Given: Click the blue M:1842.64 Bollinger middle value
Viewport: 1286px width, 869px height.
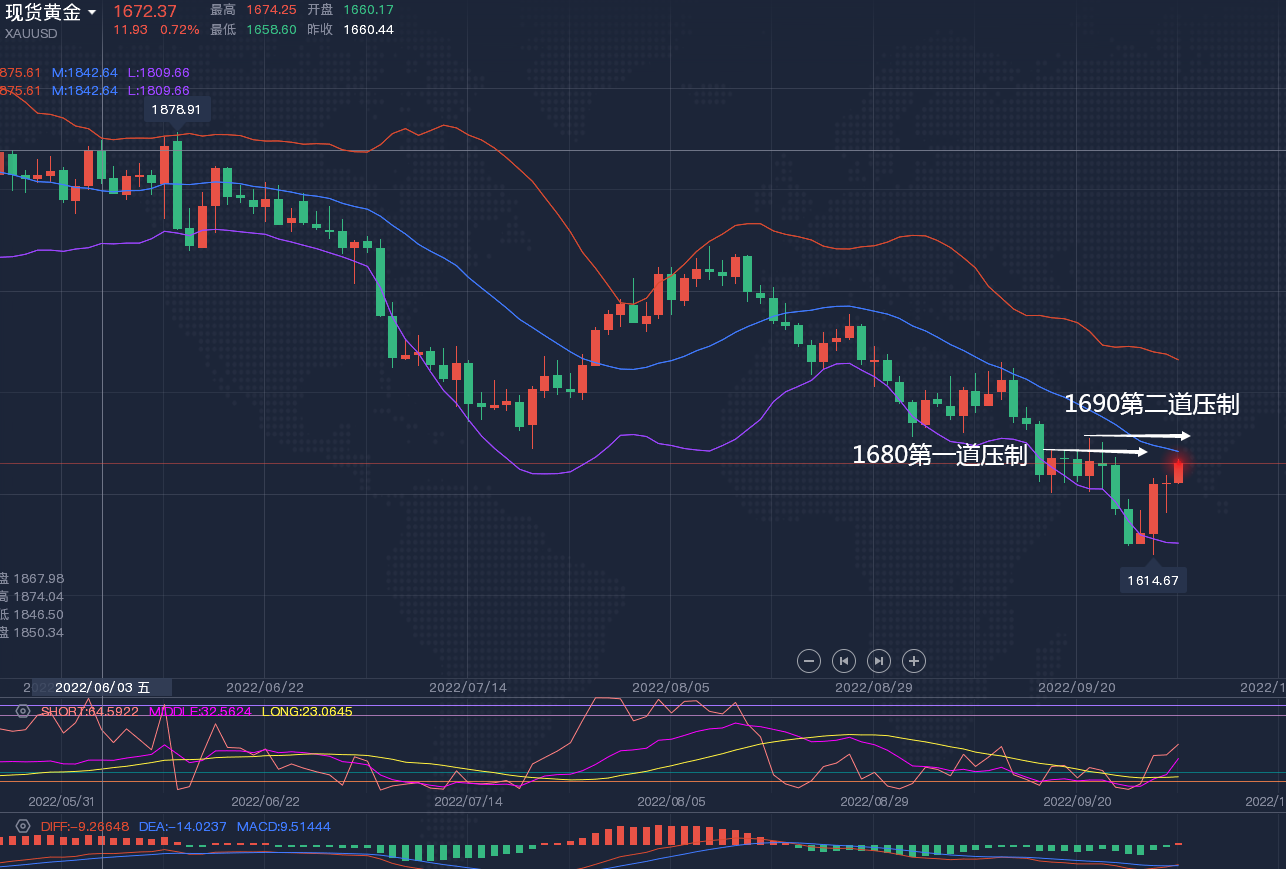Looking at the screenshot, I should [x=85, y=72].
